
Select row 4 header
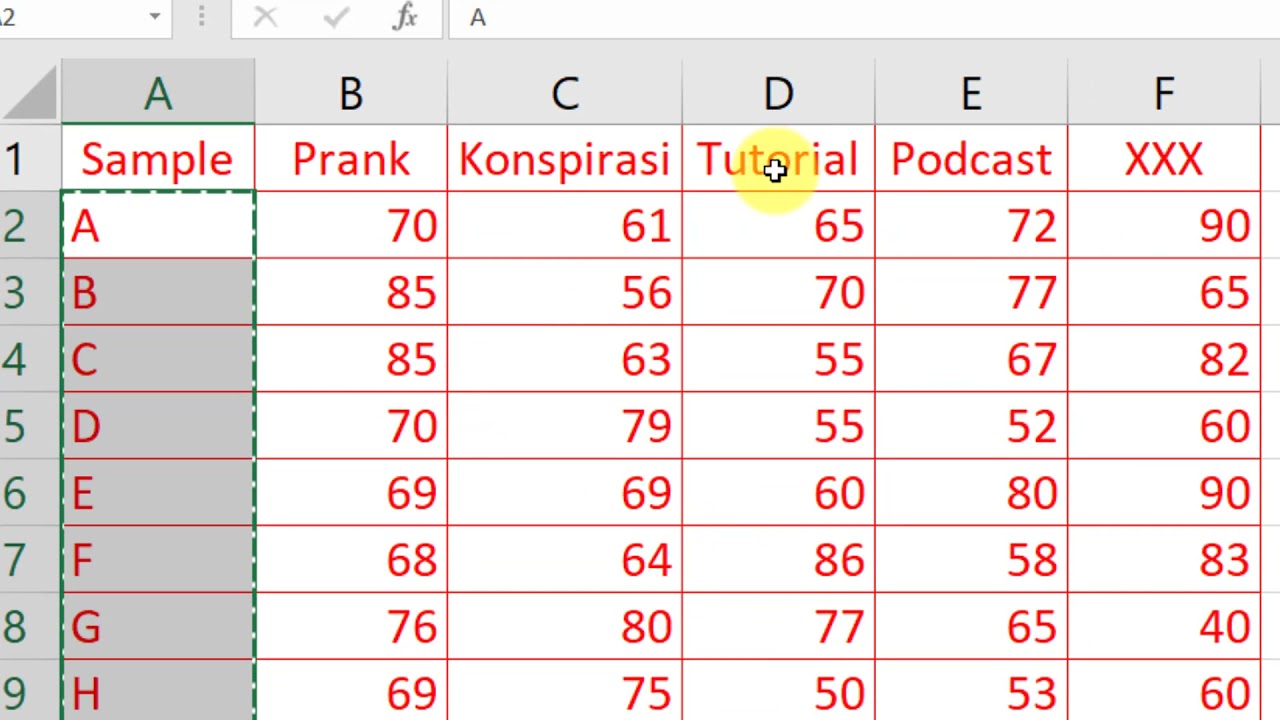tap(30, 359)
